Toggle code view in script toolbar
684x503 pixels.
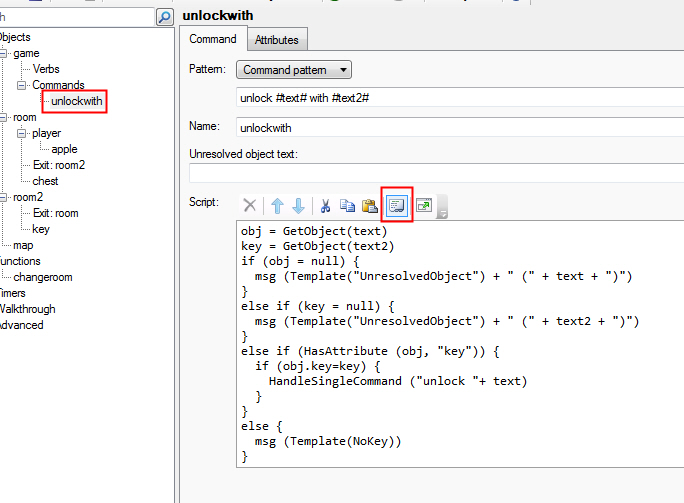[x=396, y=205]
